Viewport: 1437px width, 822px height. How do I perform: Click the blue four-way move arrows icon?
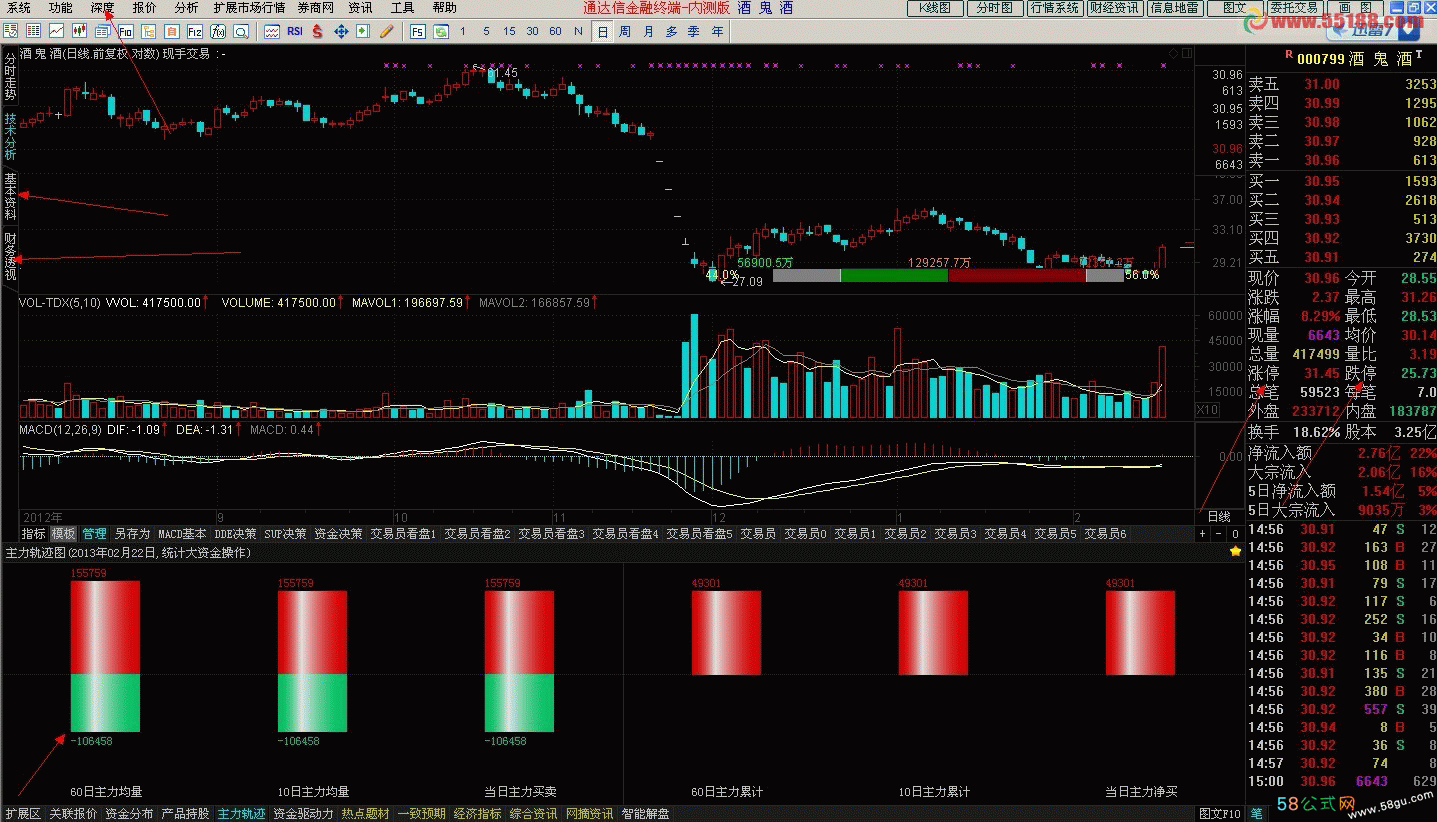coord(341,31)
